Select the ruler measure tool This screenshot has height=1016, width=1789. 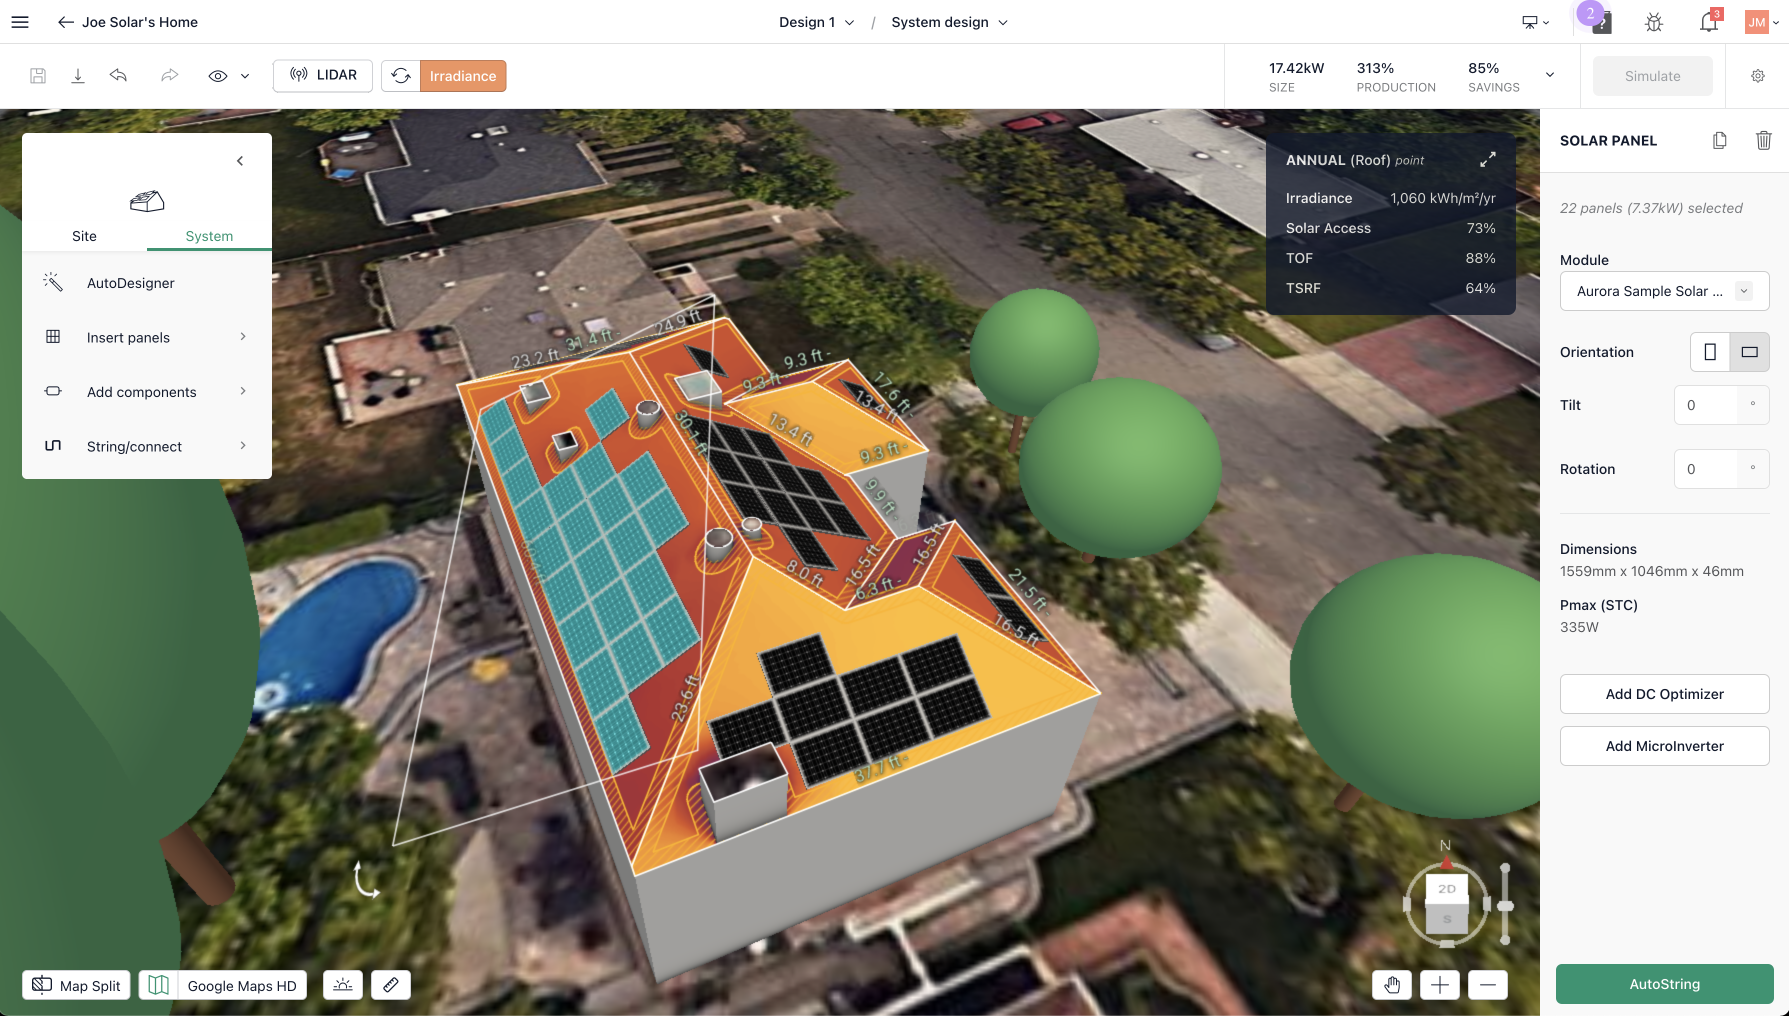tap(391, 985)
